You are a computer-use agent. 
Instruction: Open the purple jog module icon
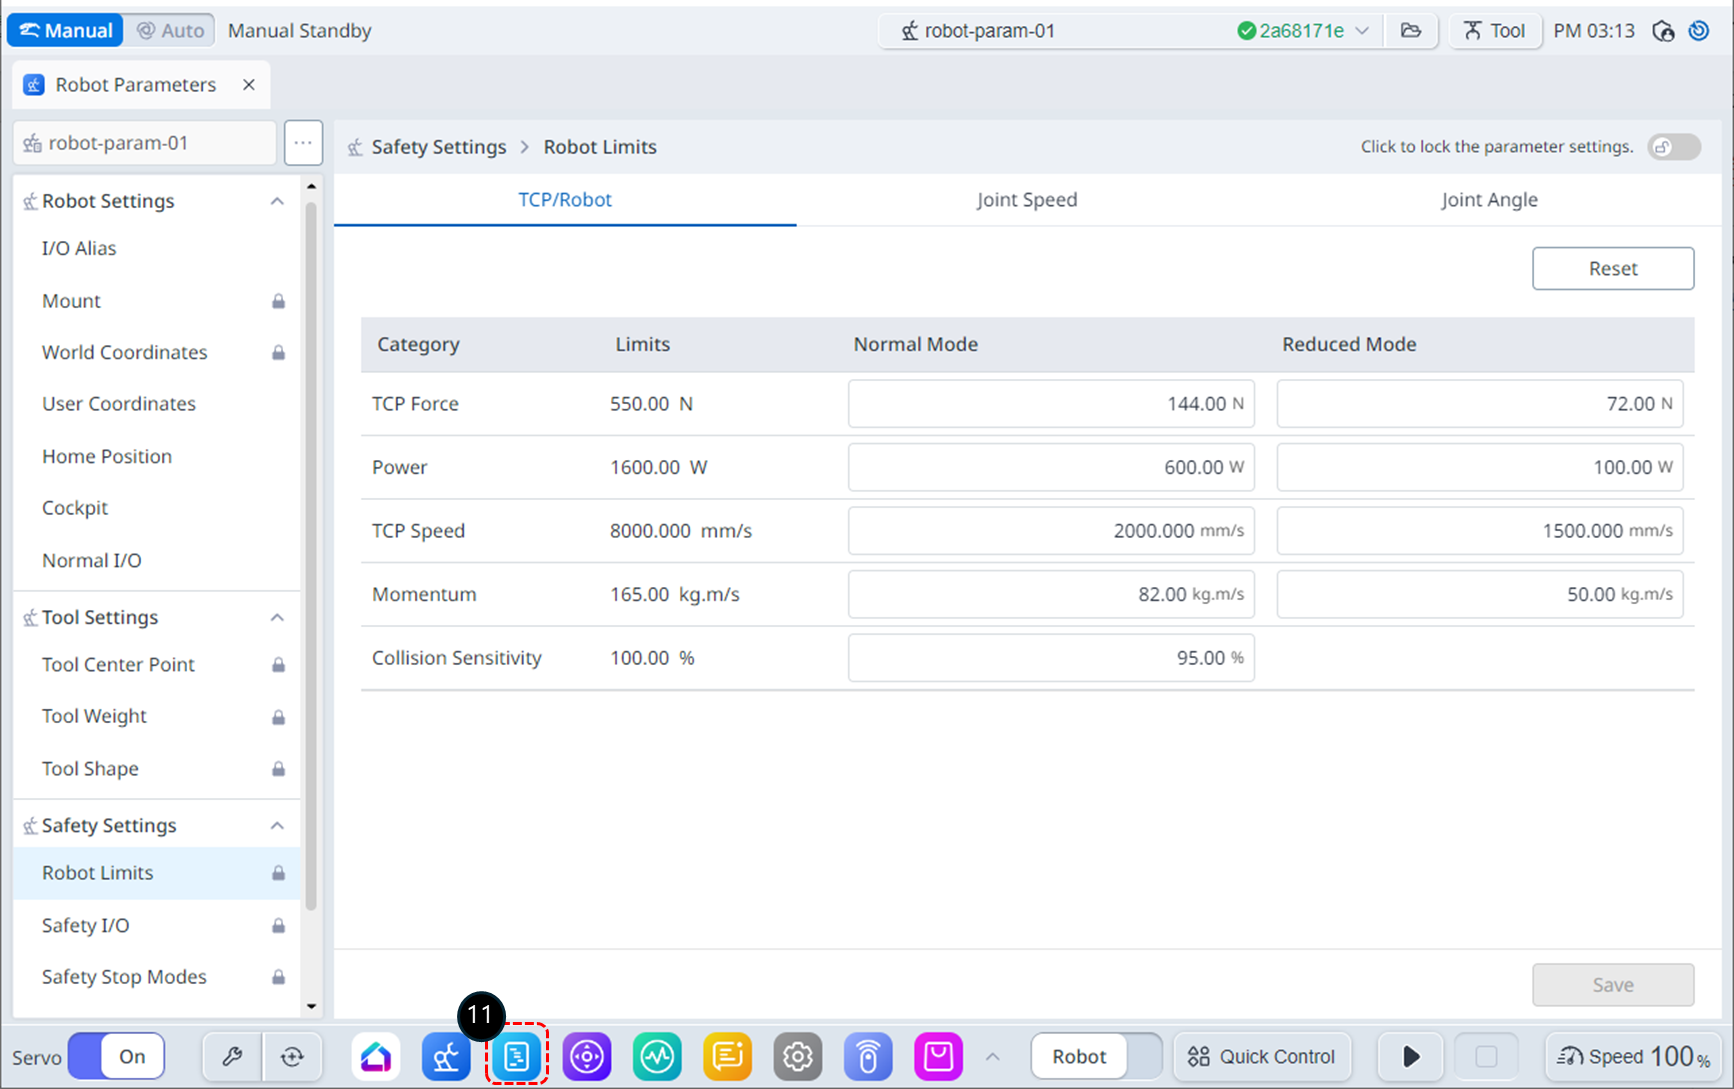587,1056
